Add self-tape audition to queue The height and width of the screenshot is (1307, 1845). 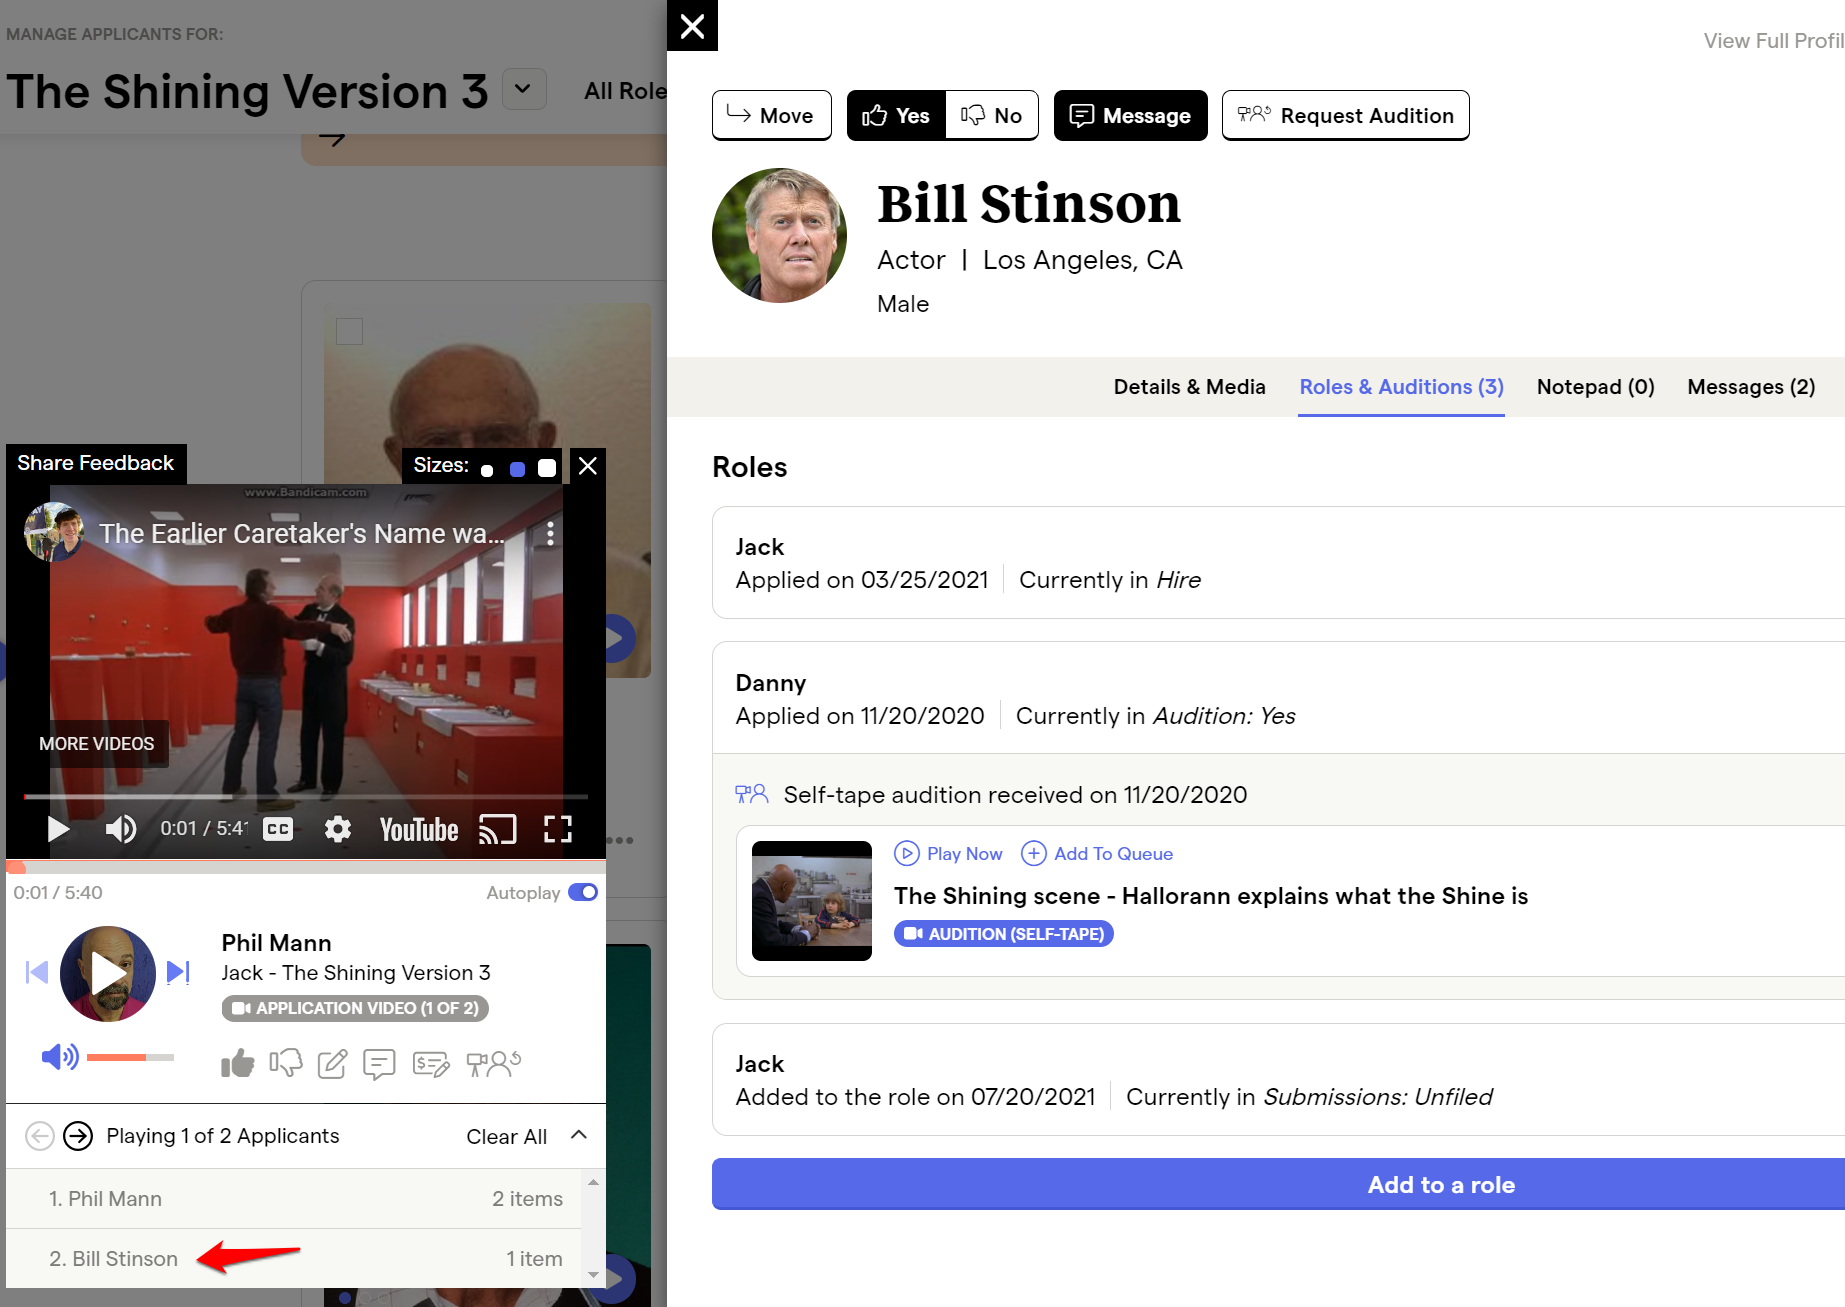point(1097,853)
